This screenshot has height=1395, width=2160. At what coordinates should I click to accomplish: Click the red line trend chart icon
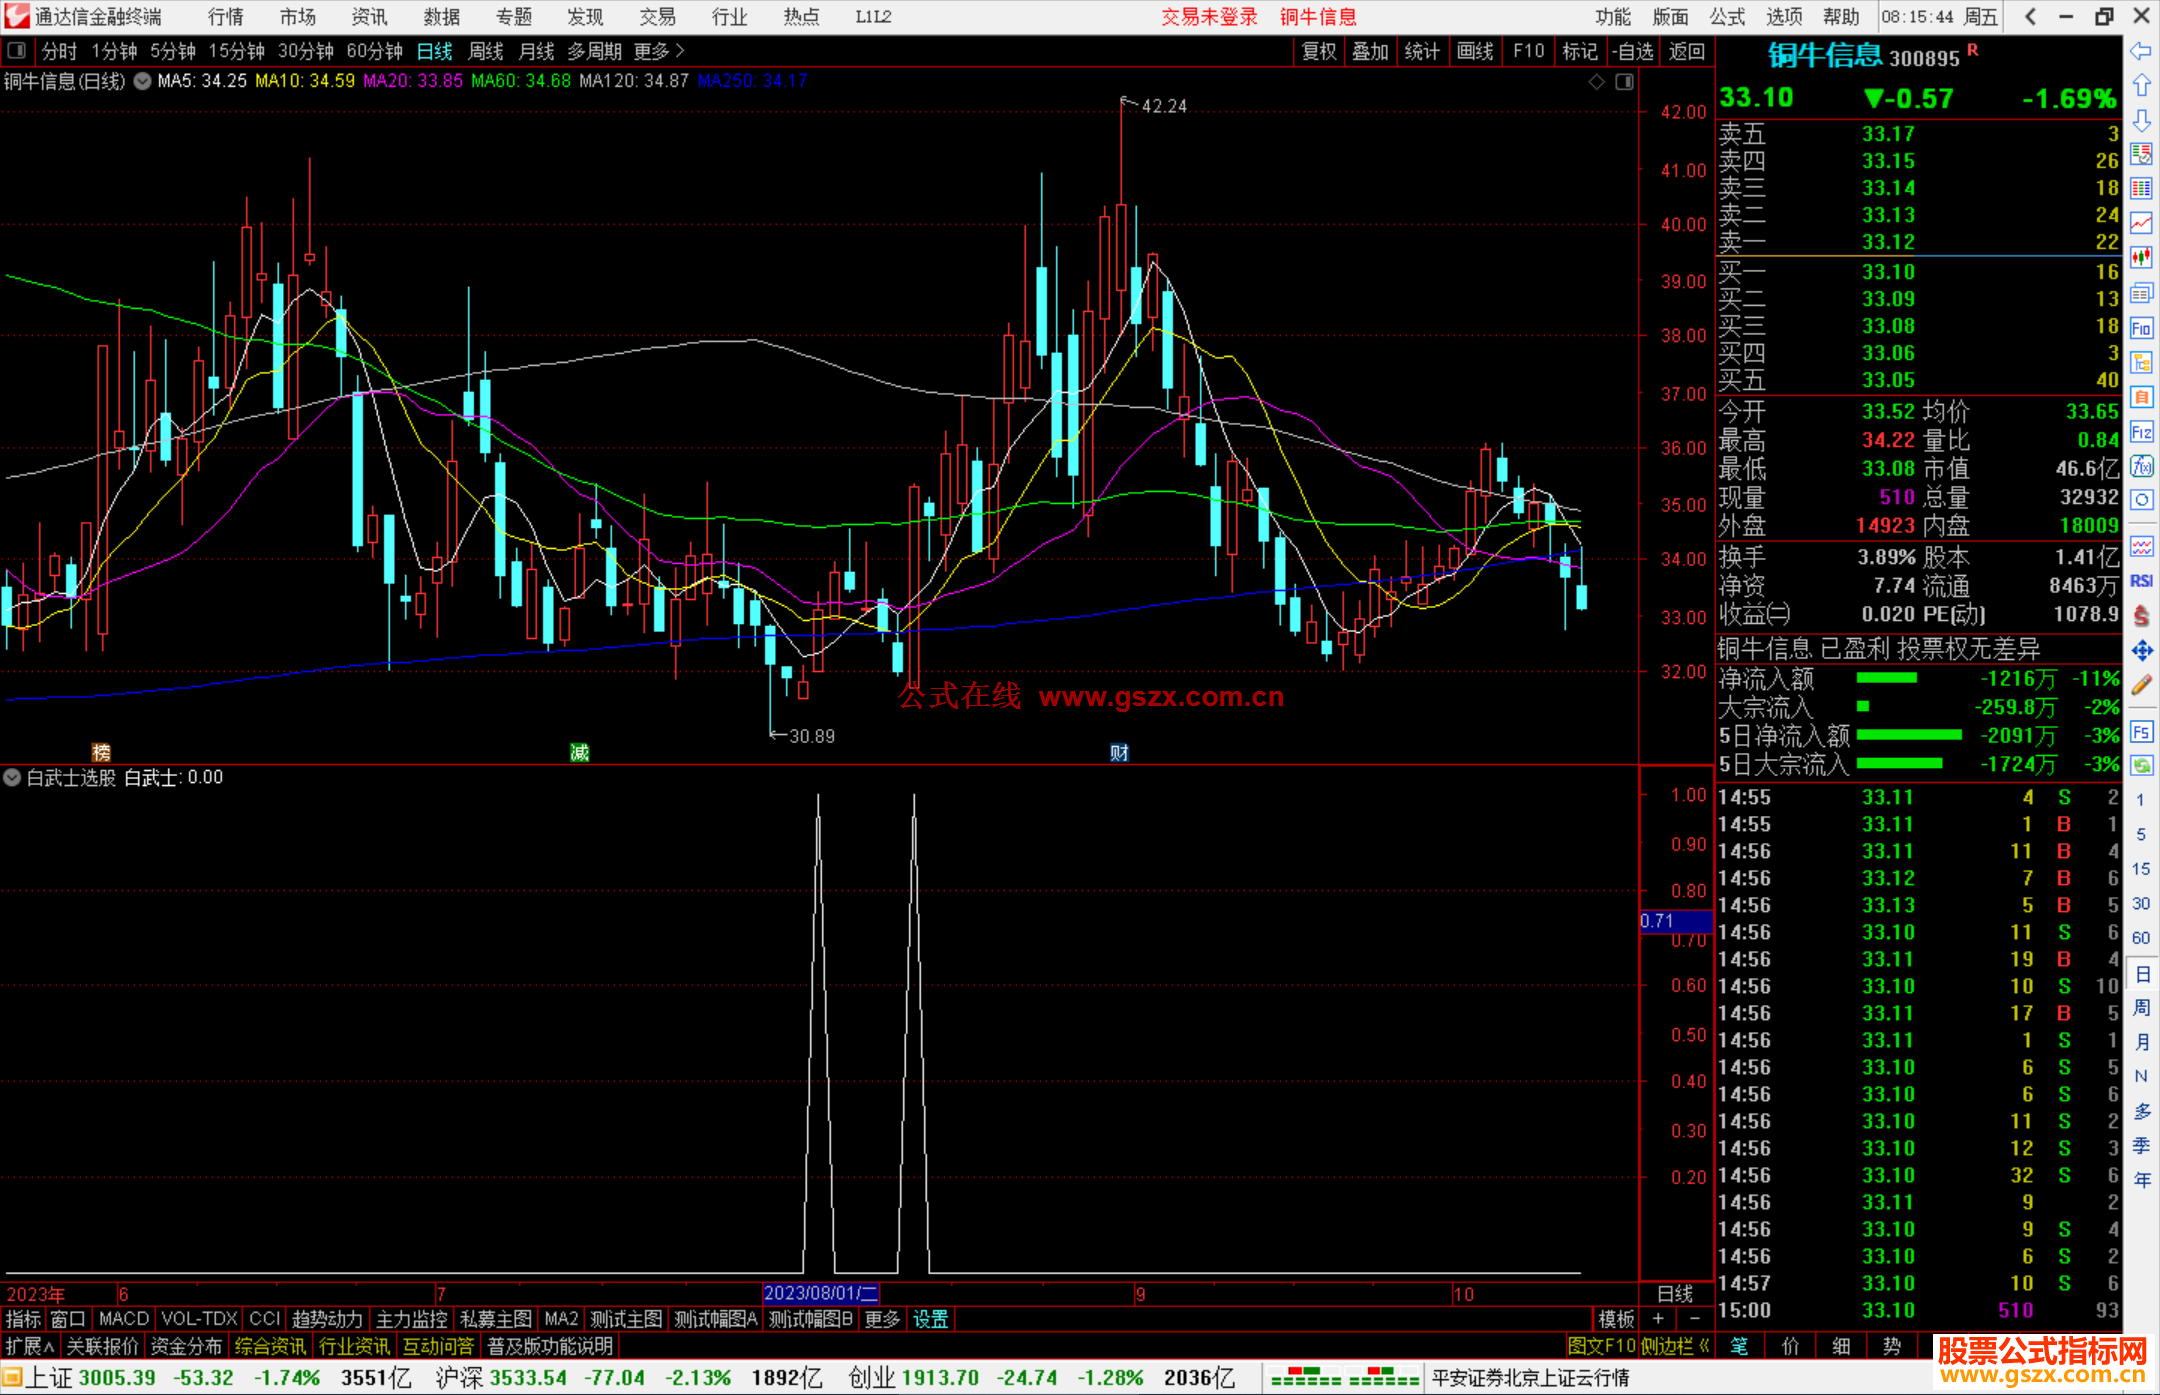(2141, 223)
